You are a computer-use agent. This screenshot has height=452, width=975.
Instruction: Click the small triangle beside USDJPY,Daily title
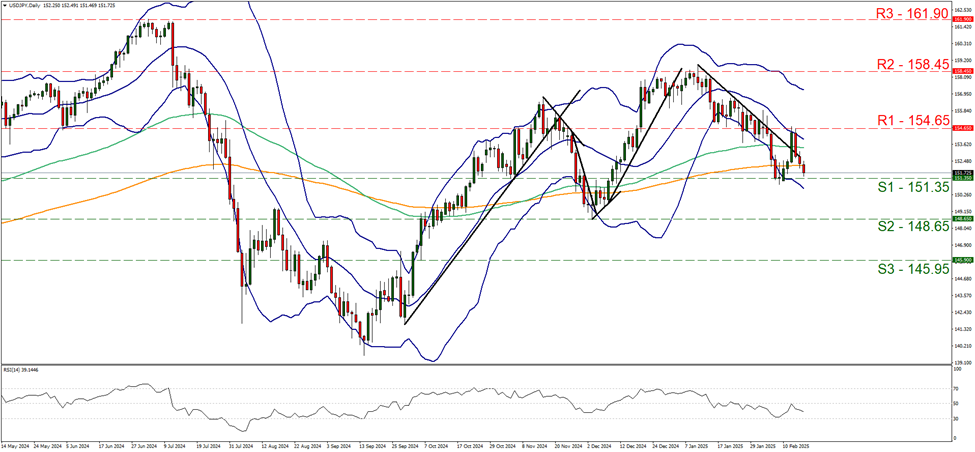click(5, 5)
